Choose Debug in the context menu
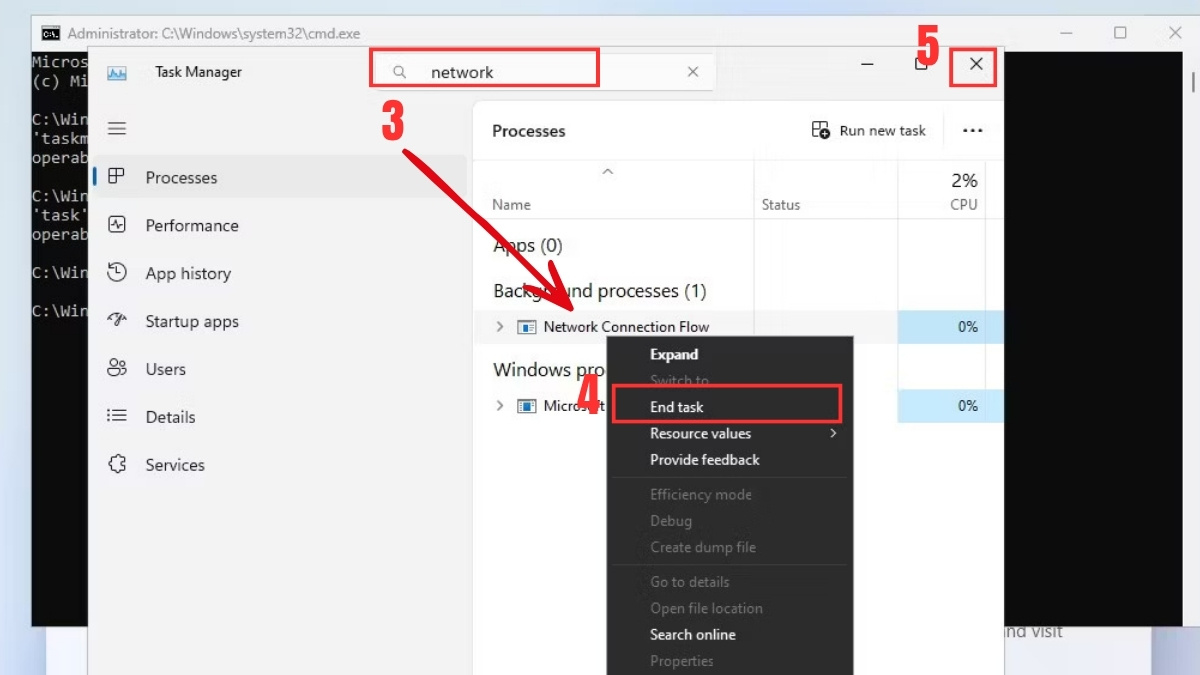The height and width of the screenshot is (675, 1200). (671, 521)
